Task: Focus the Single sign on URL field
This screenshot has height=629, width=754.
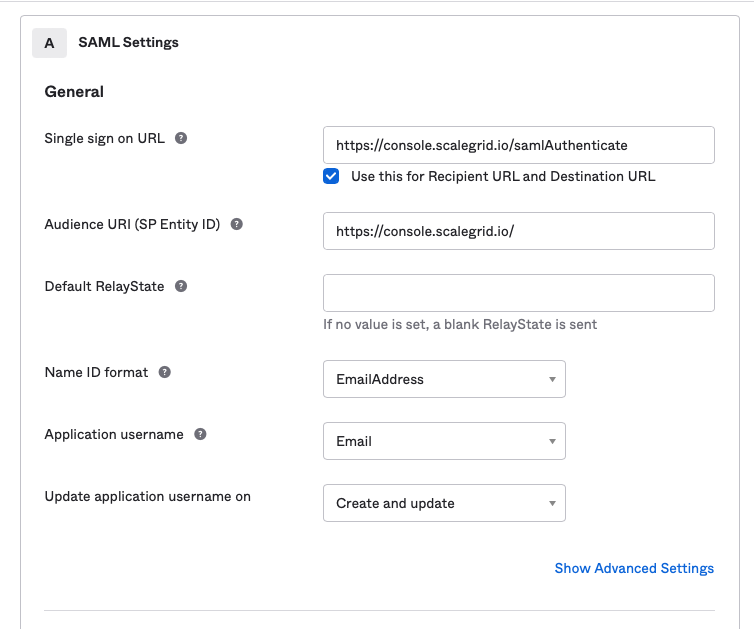Action: [x=518, y=145]
